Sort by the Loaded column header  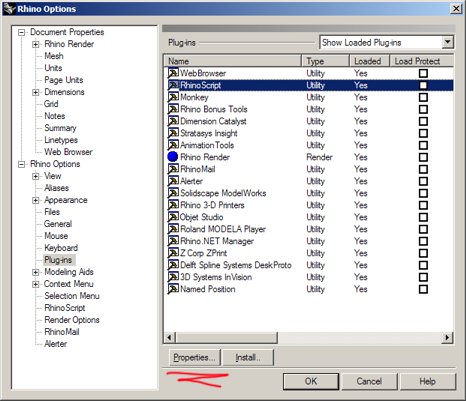tap(370, 61)
